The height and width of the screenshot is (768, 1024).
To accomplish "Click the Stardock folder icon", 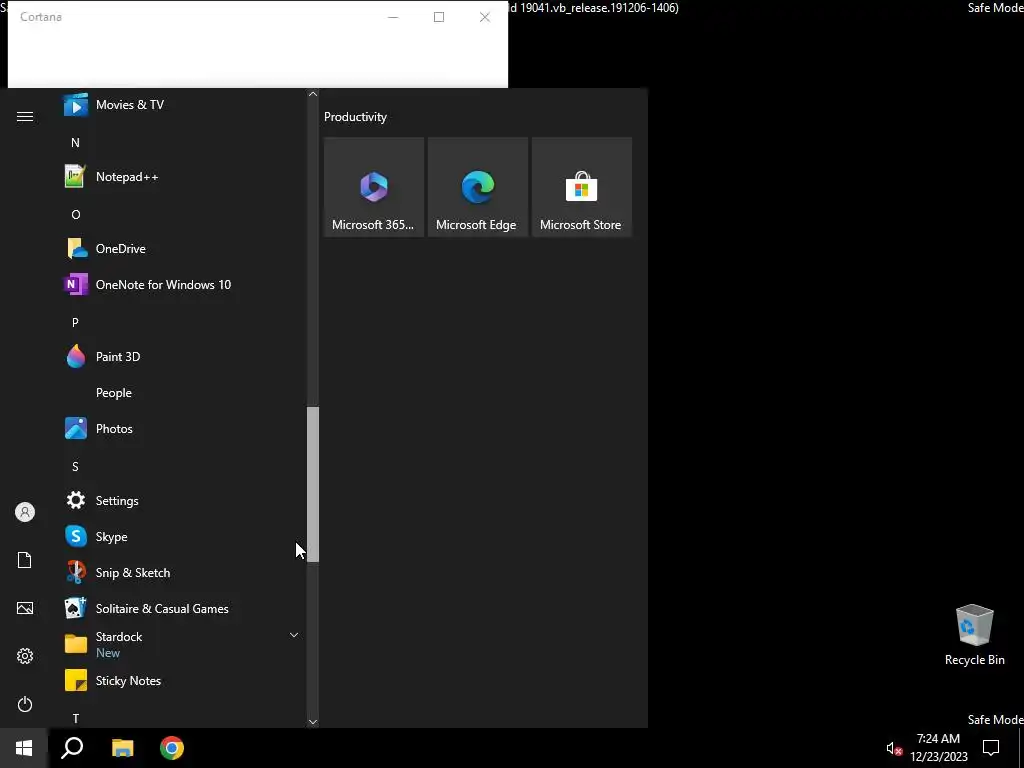I will pyautogui.click(x=76, y=644).
